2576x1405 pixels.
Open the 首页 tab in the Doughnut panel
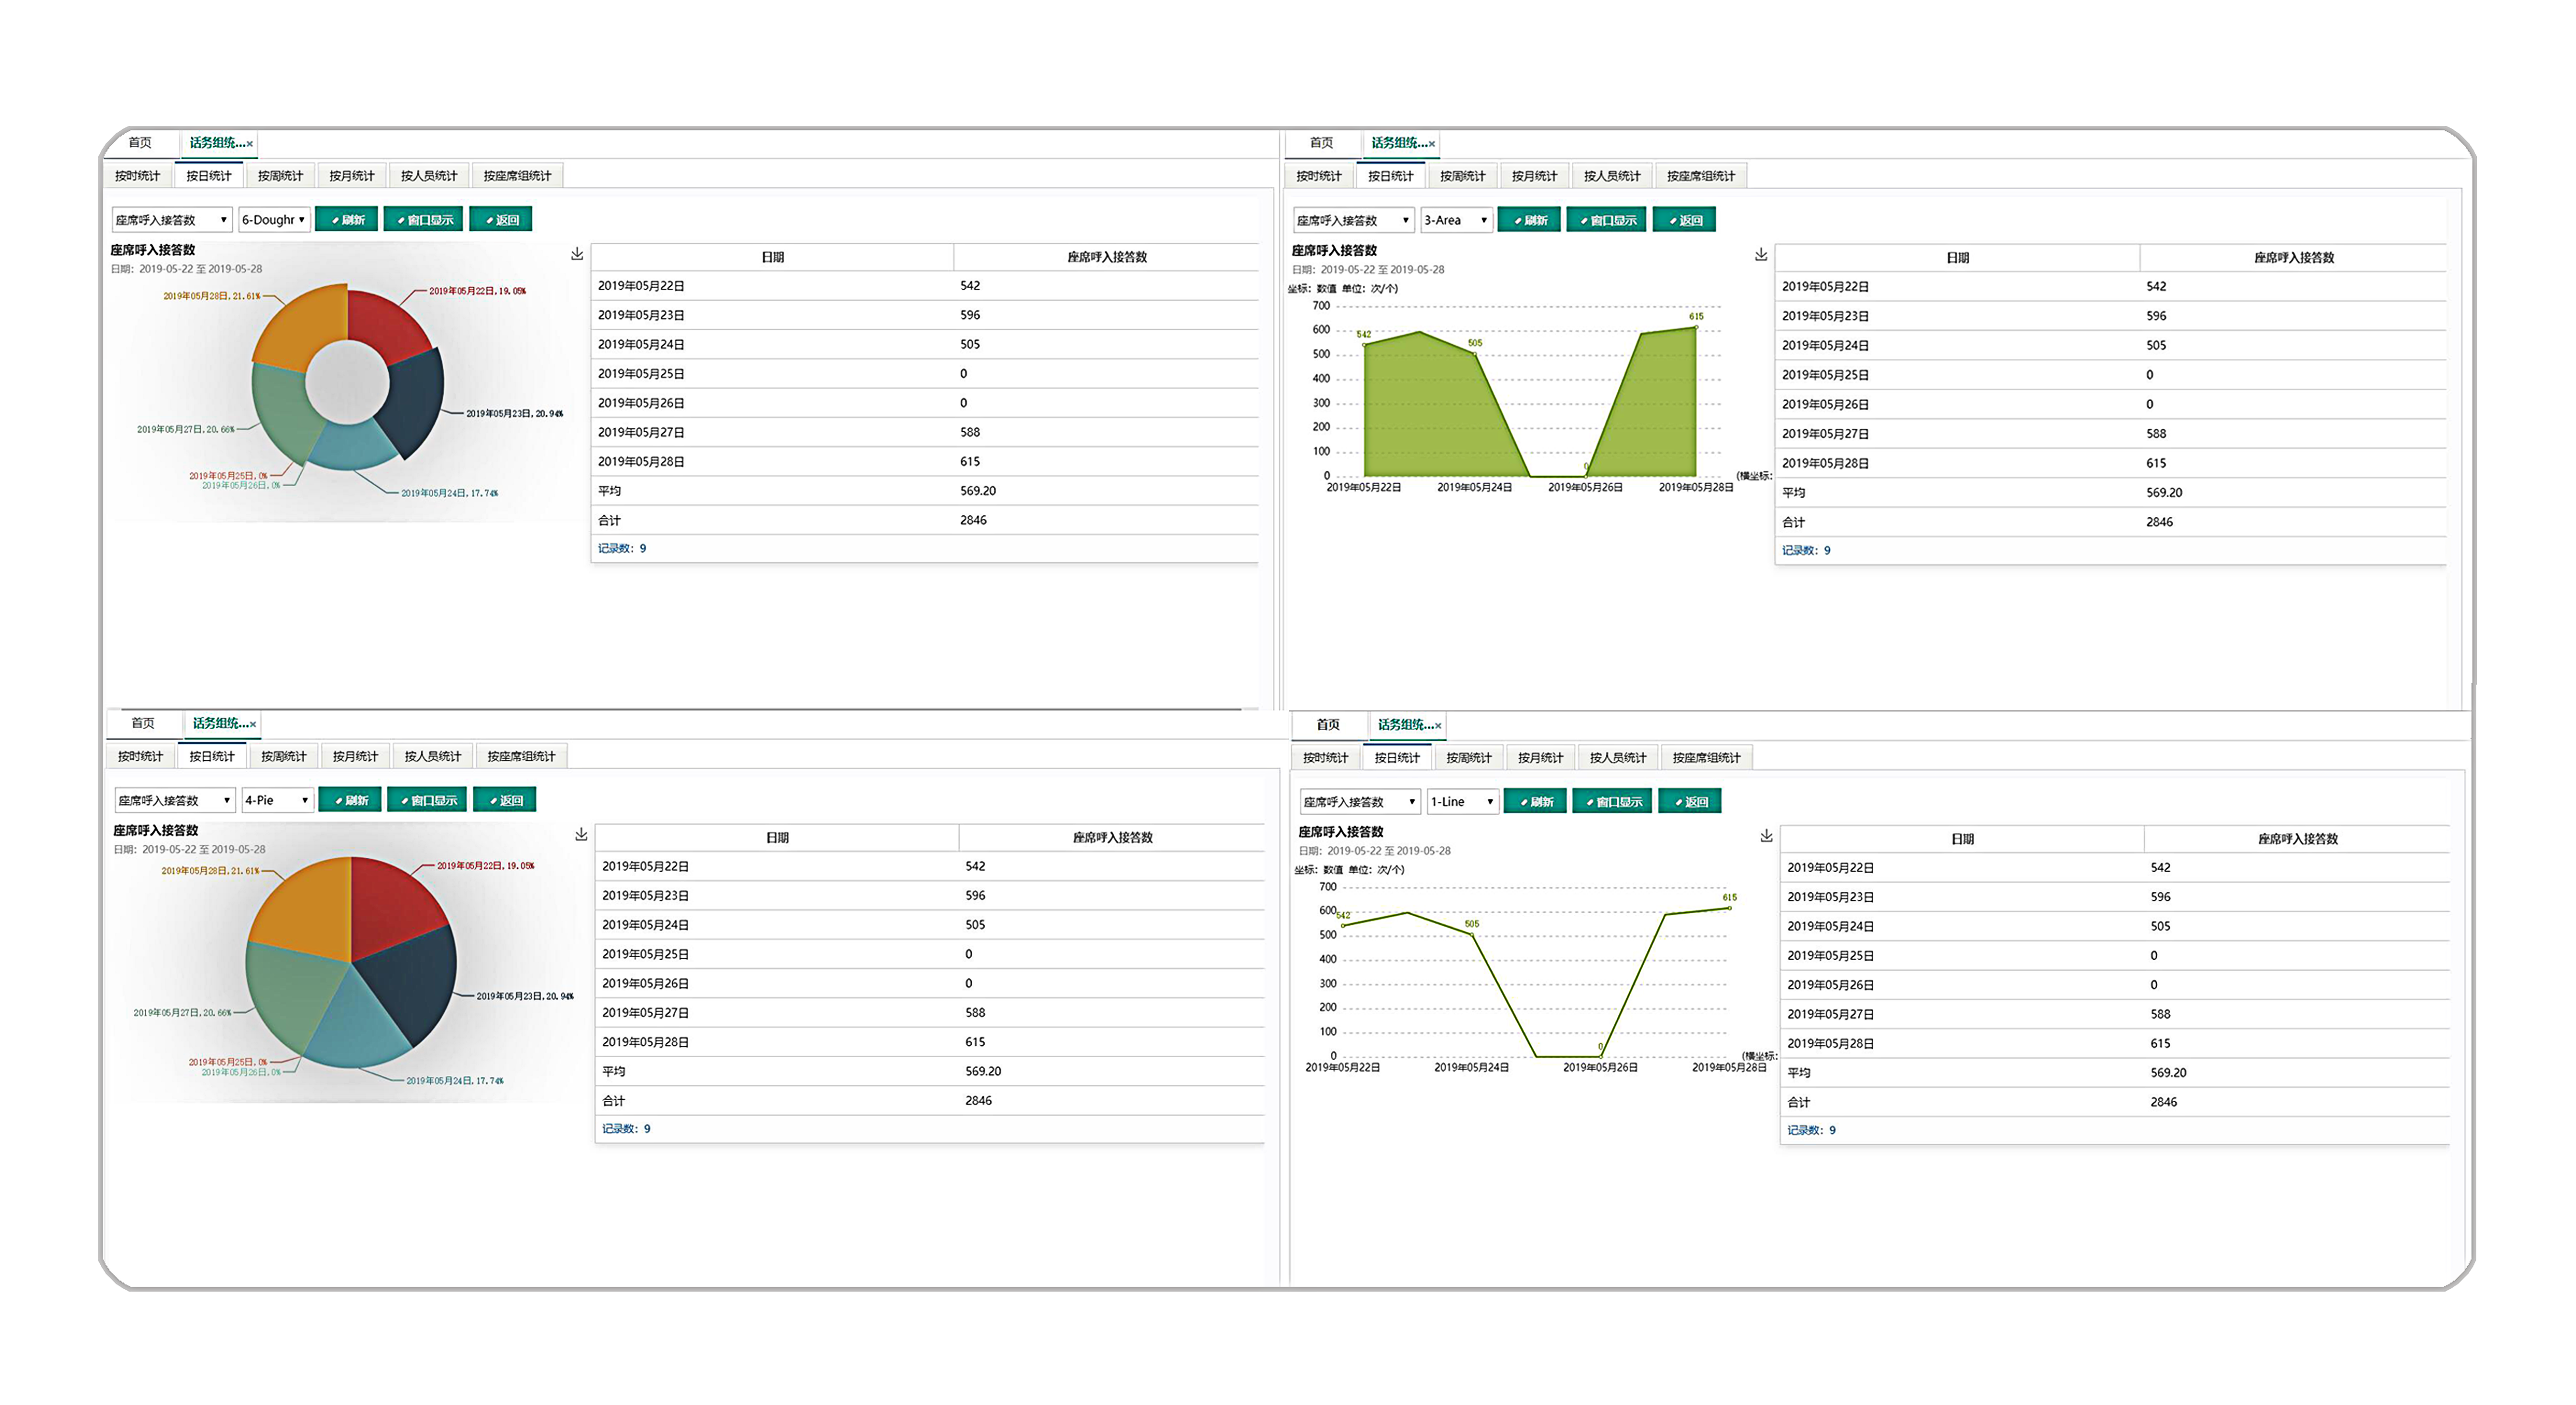(140, 143)
